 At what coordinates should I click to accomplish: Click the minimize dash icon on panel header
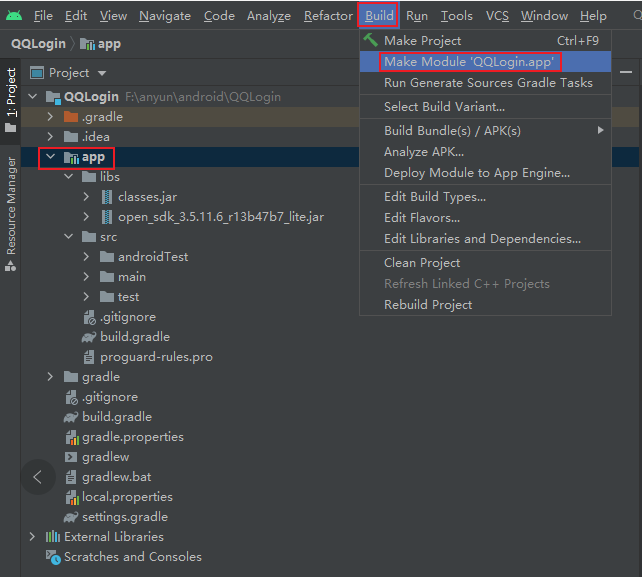pos(626,72)
